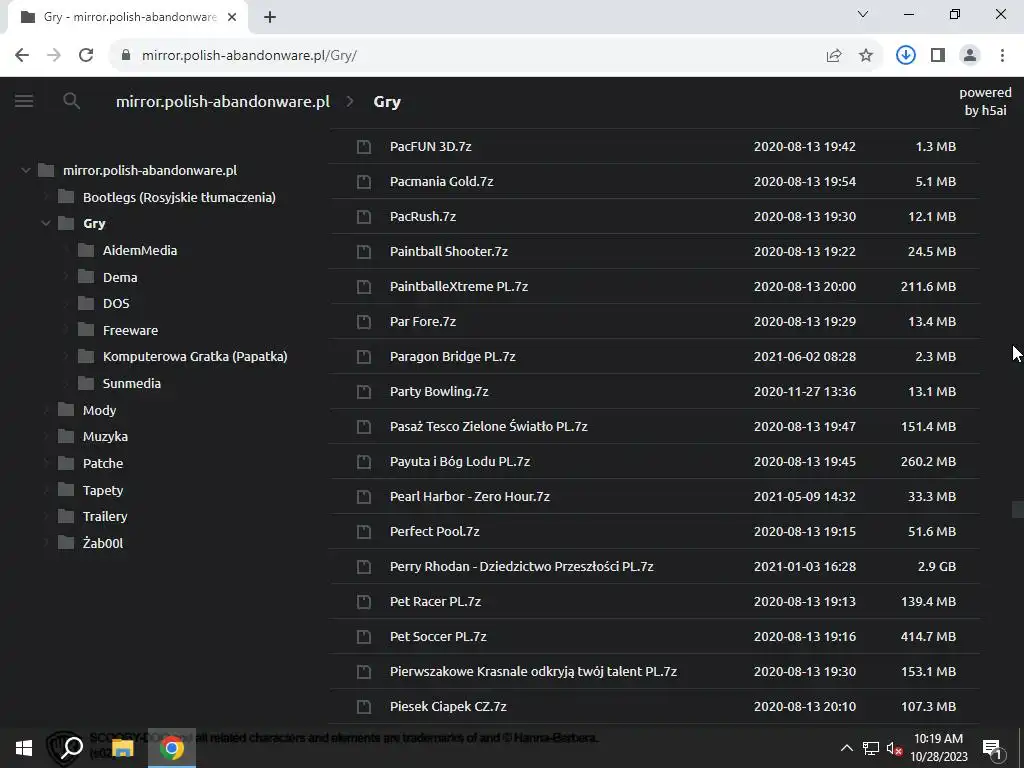Open Chrome profile avatar menu
1024x768 pixels.
[970, 56]
